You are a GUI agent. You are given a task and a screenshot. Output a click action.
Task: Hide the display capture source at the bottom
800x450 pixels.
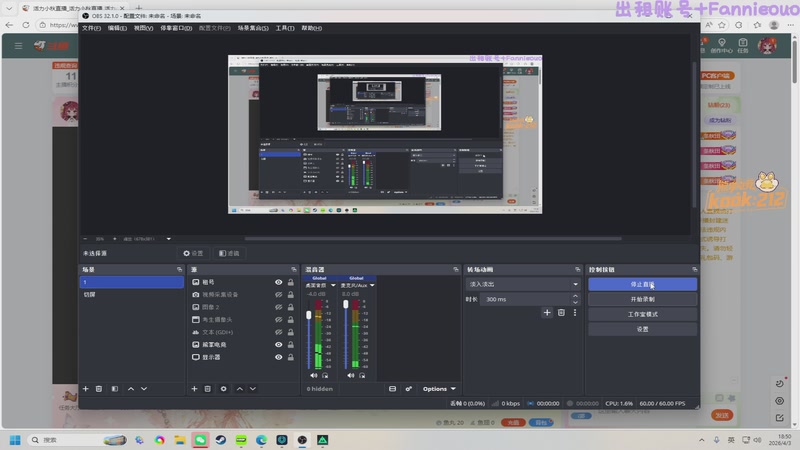click(279, 357)
